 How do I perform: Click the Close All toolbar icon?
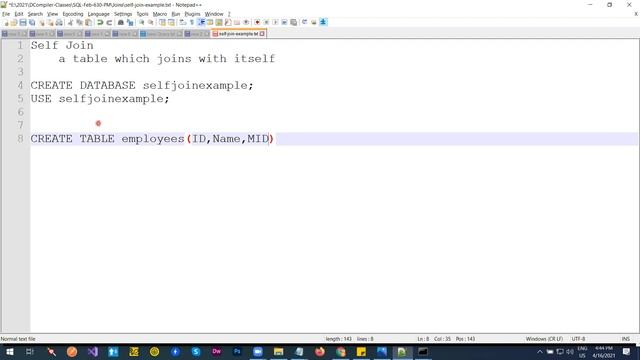(51, 22)
